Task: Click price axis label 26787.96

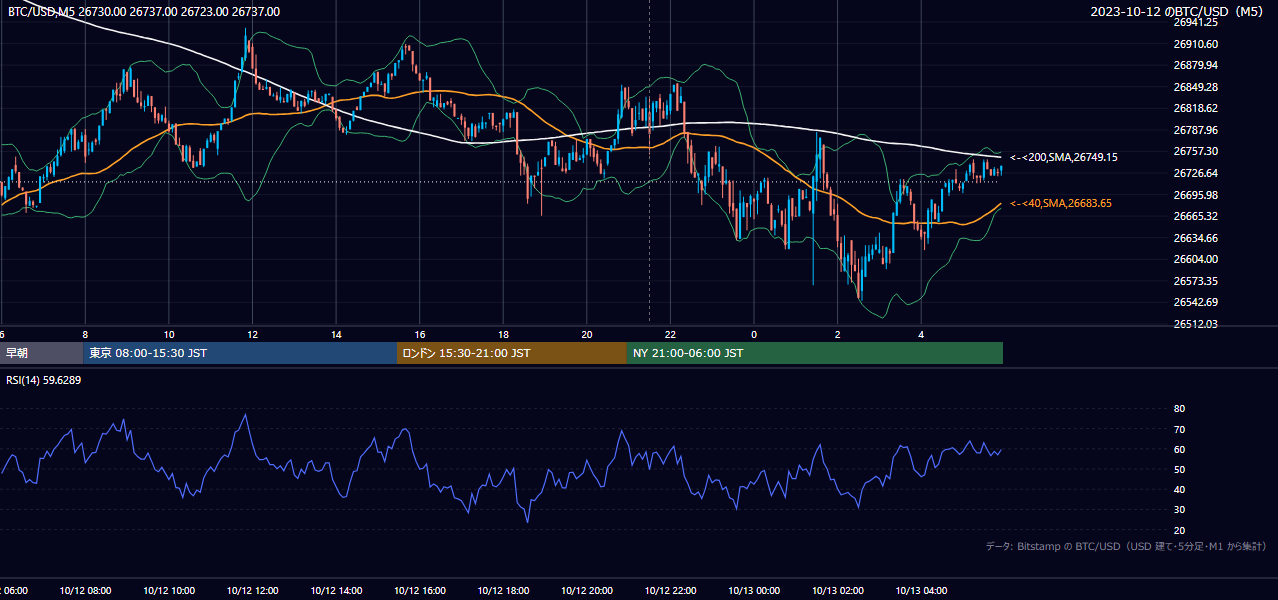Action: click(1195, 130)
